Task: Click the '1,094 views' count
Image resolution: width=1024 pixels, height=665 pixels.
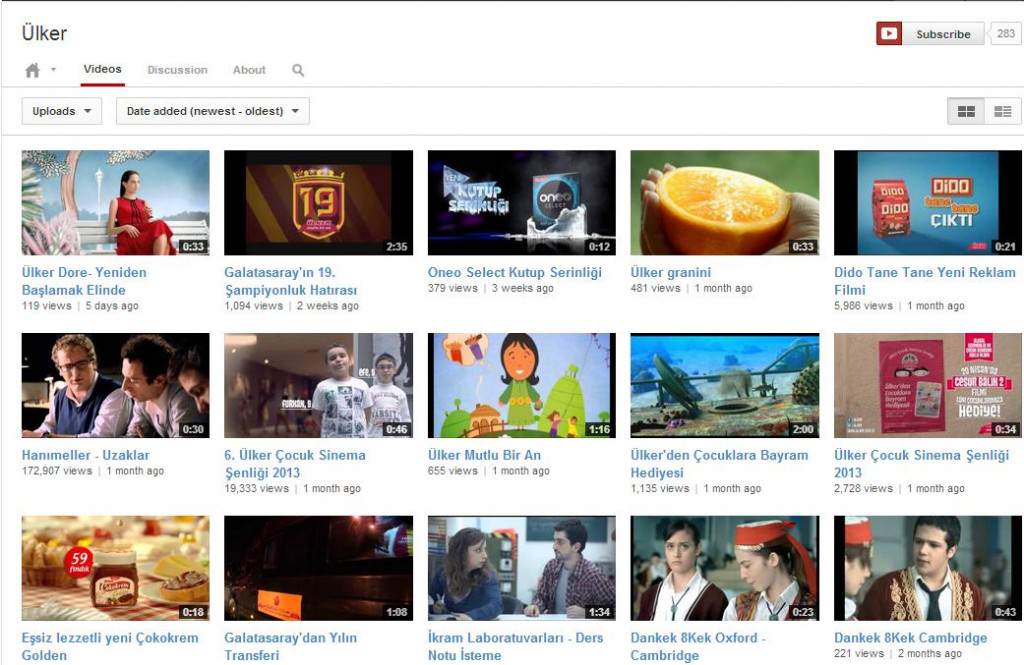Action: 253,306
